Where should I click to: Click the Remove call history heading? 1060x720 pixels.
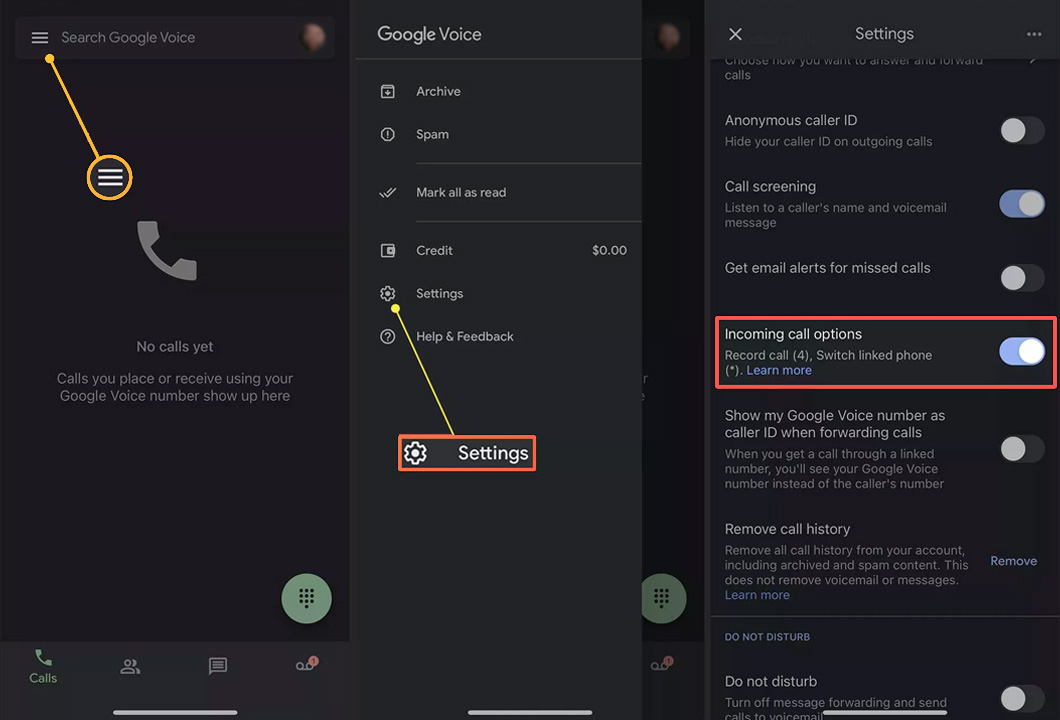(x=788, y=529)
